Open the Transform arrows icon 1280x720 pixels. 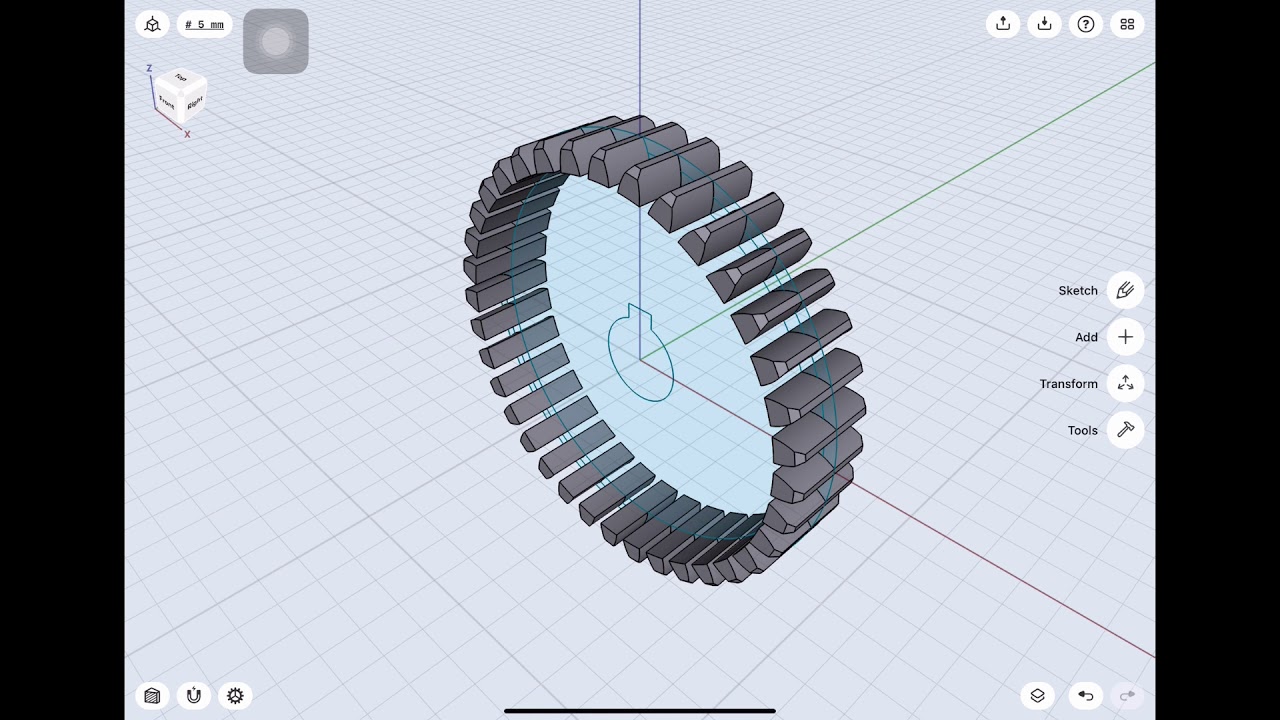1125,383
